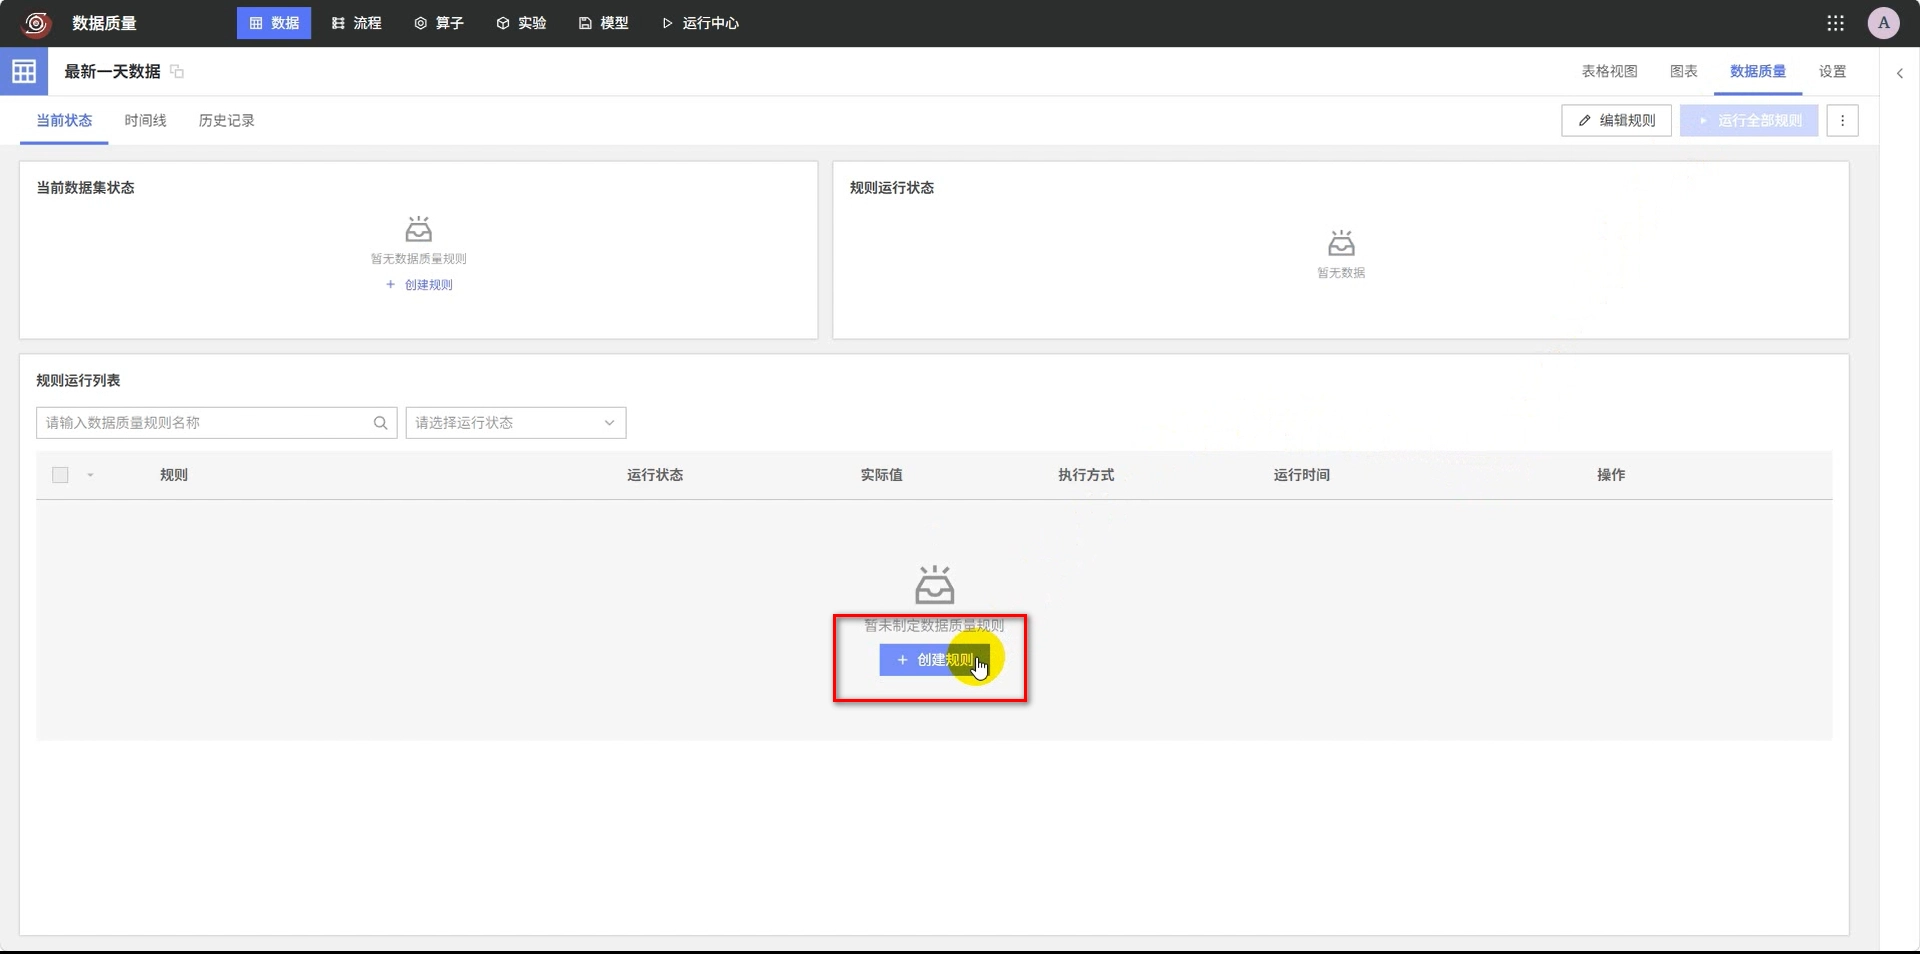Copy dataset name with icon next to 最新一天数据

point(177,71)
